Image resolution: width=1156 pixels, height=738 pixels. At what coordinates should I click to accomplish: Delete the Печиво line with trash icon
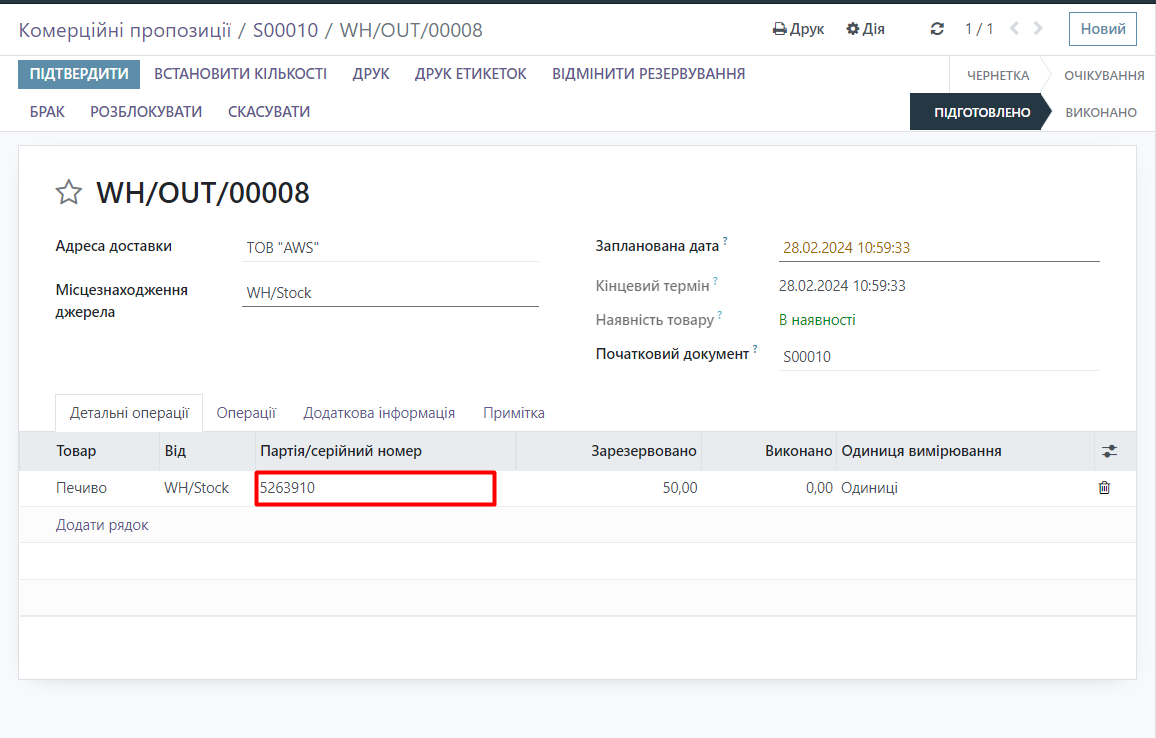(1104, 488)
